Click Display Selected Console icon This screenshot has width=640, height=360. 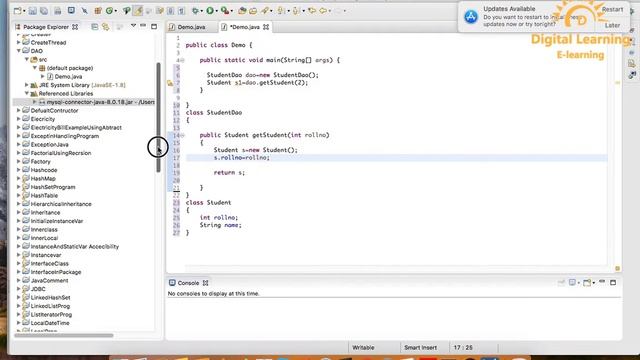[572, 282]
